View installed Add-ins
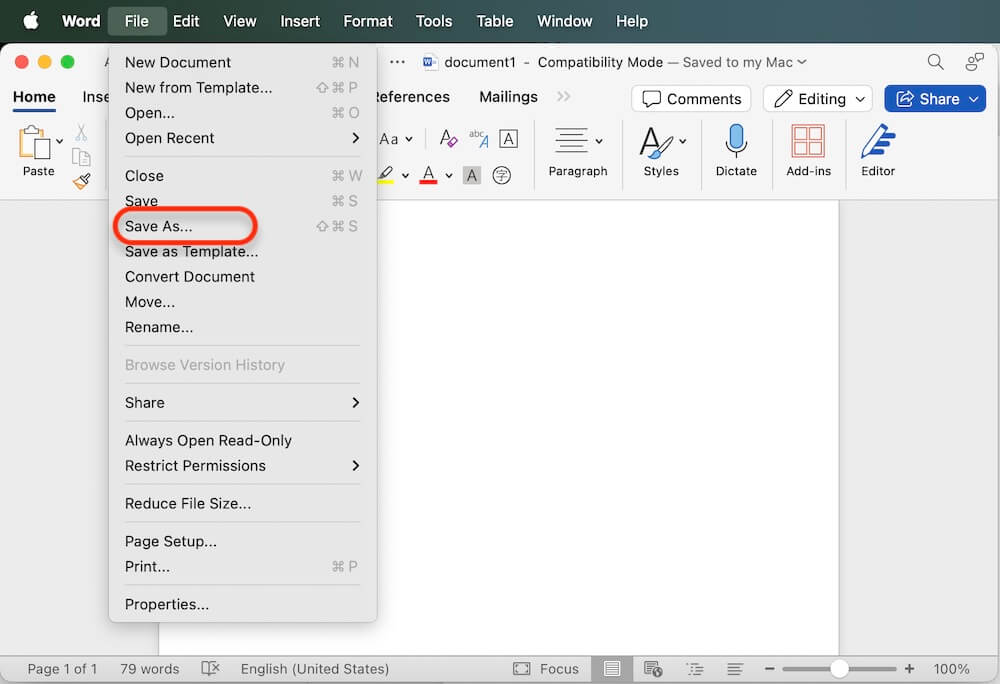Viewport: 1000px width, 684px height. click(808, 150)
